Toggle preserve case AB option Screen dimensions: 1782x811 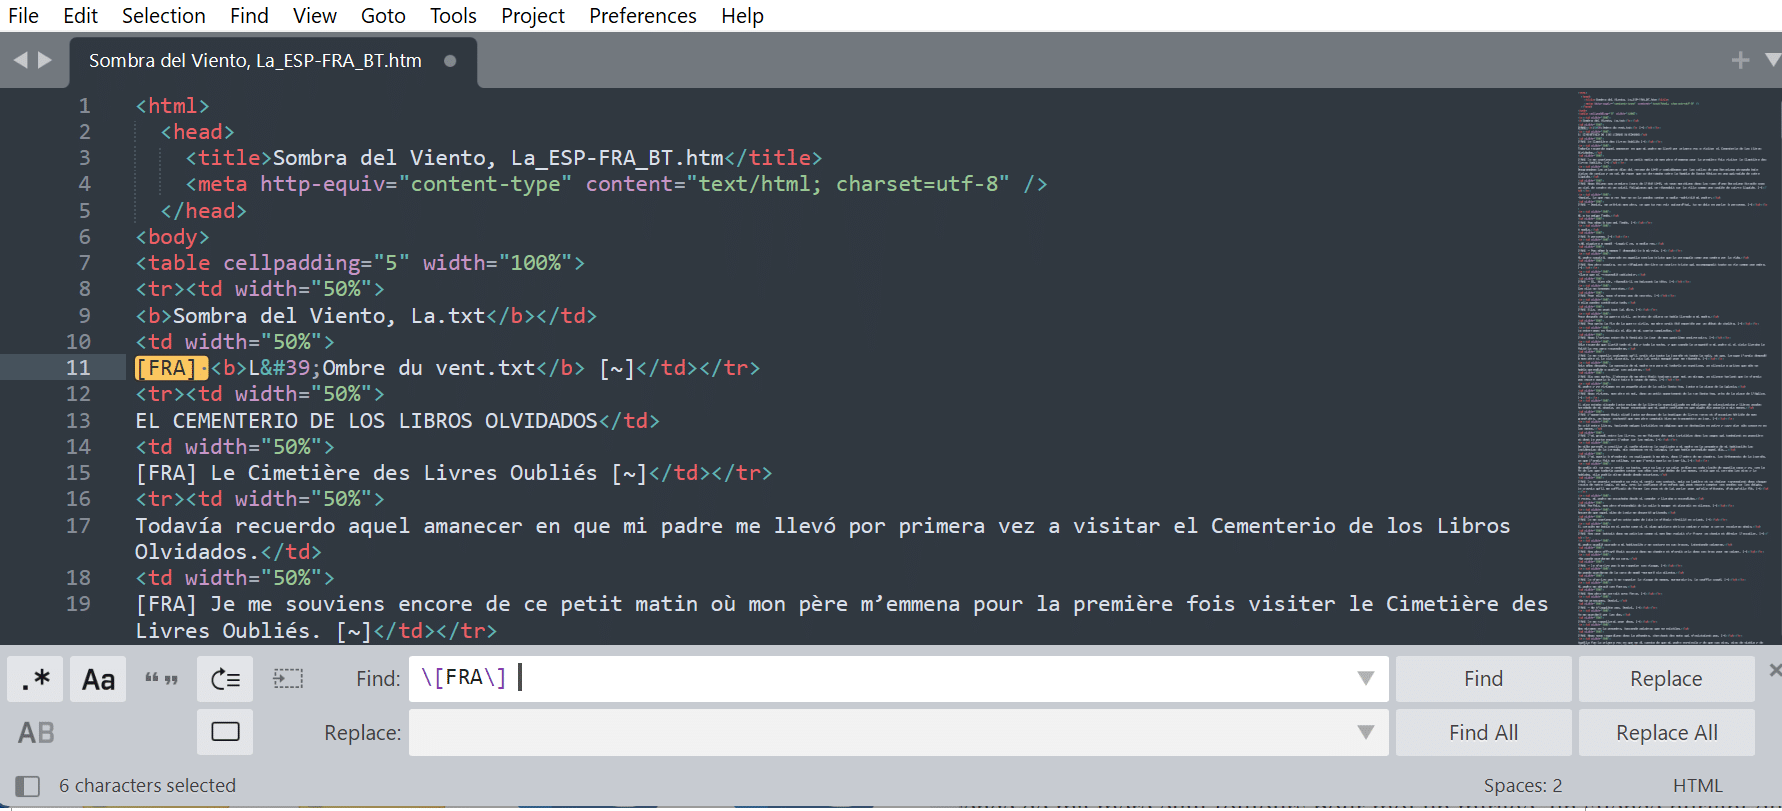tap(36, 733)
